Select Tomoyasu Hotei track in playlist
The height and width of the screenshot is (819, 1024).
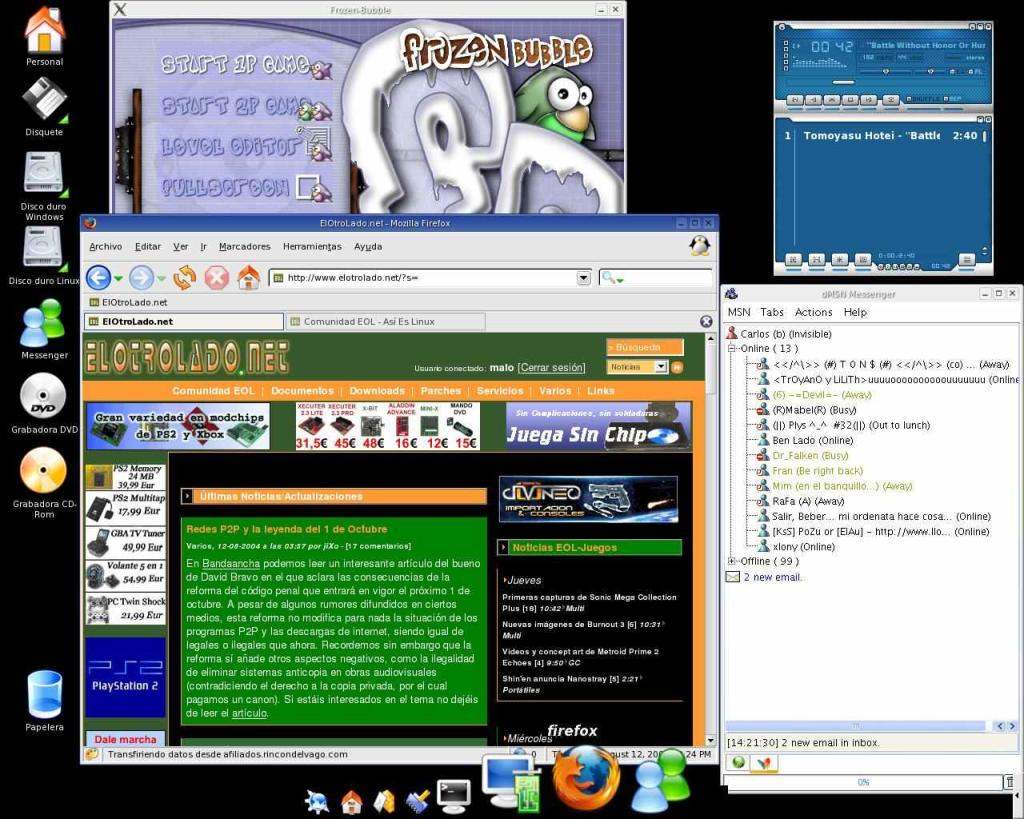pos(882,136)
